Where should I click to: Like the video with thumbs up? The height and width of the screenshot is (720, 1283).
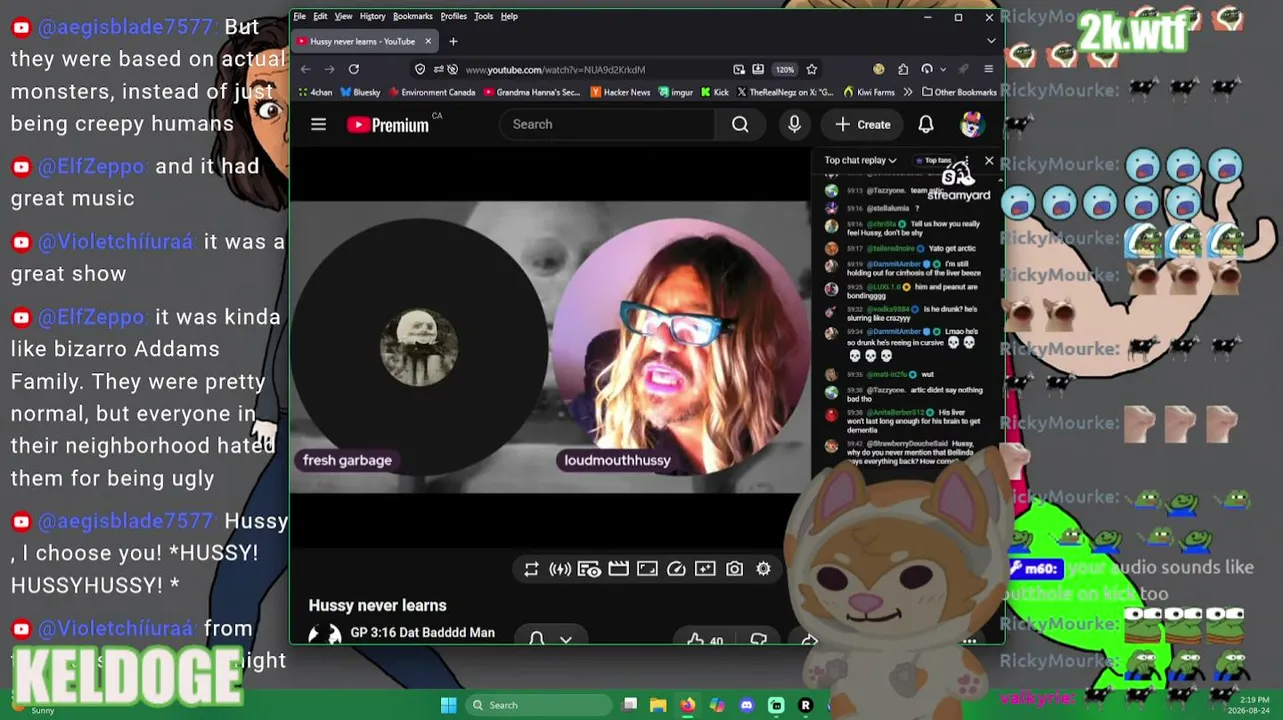pos(705,640)
